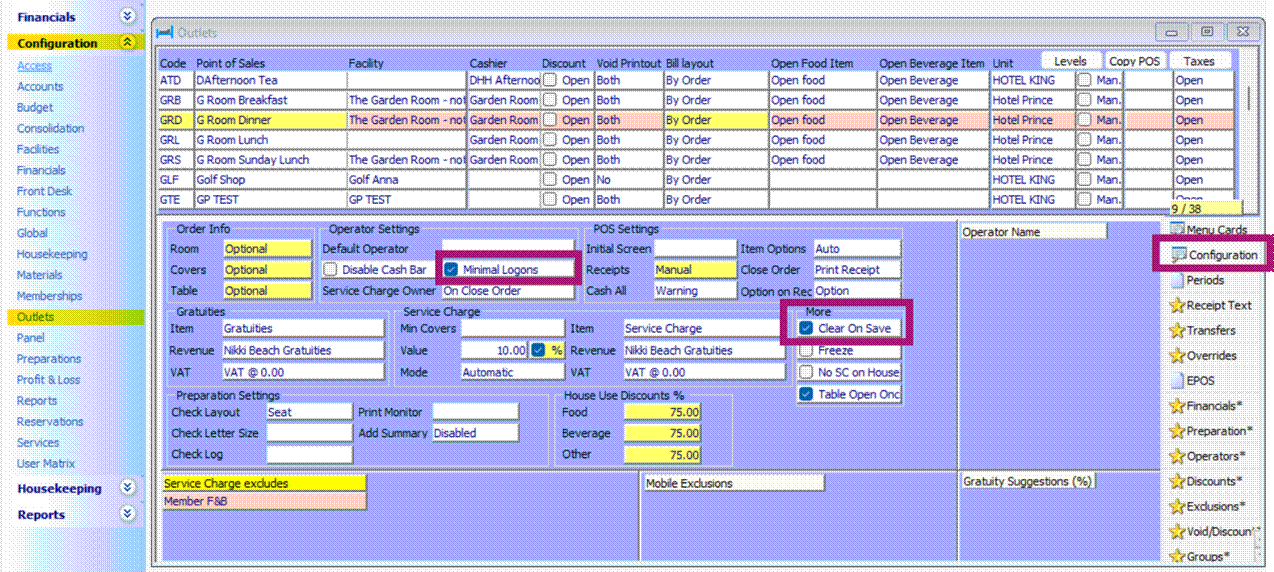Open the Close Order field set to Print Receipt
This screenshot has width=1274, height=572.
(857, 270)
